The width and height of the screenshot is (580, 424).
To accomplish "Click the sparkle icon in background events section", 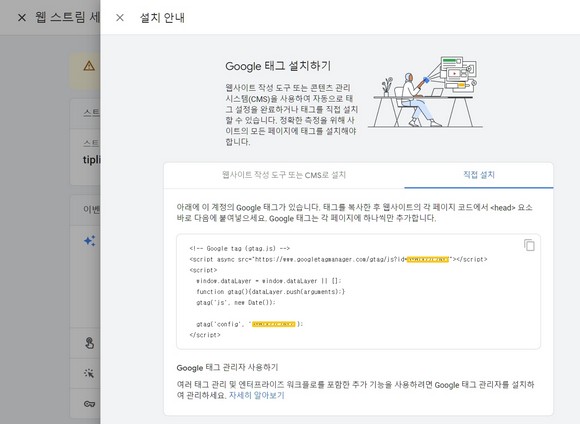I will coord(90,241).
